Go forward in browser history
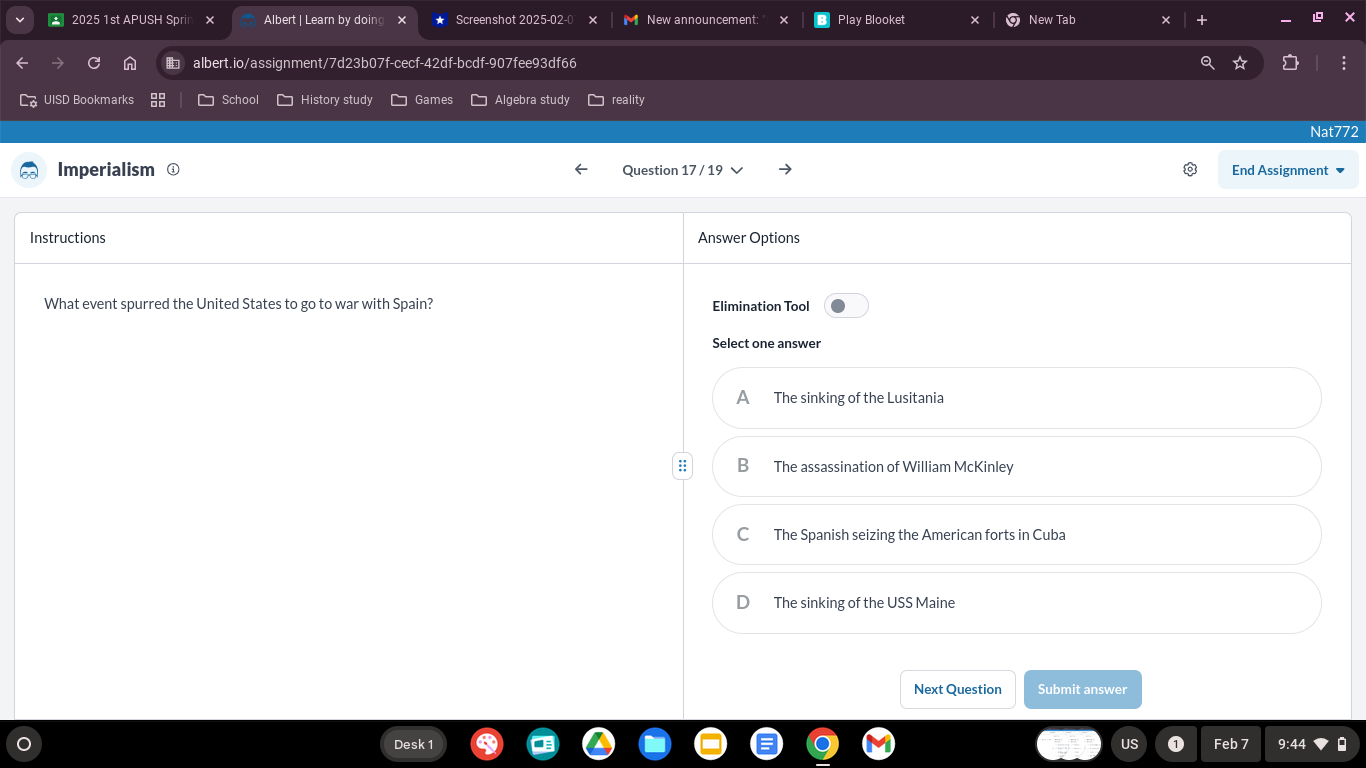Image resolution: width=1366 pixels, height=768 pixels. [58, 63]
